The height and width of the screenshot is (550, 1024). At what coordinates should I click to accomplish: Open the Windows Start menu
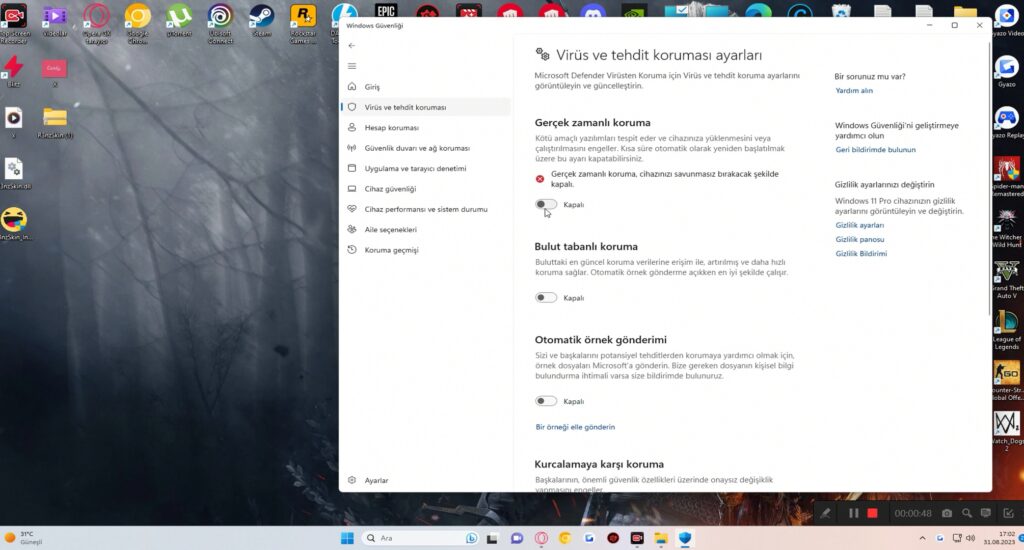click(347, 538)
